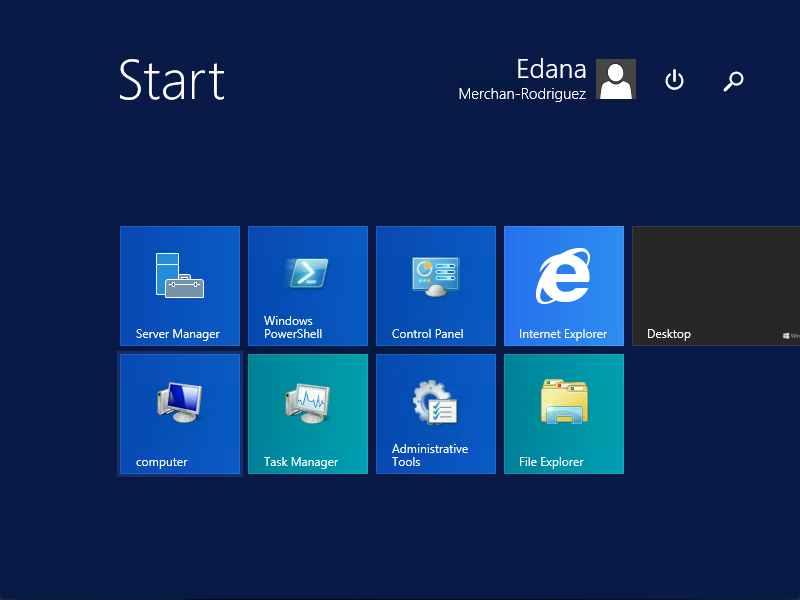Switch to the Desktop tile
This screenshot has height=600, width=800.
click(716, 286)
